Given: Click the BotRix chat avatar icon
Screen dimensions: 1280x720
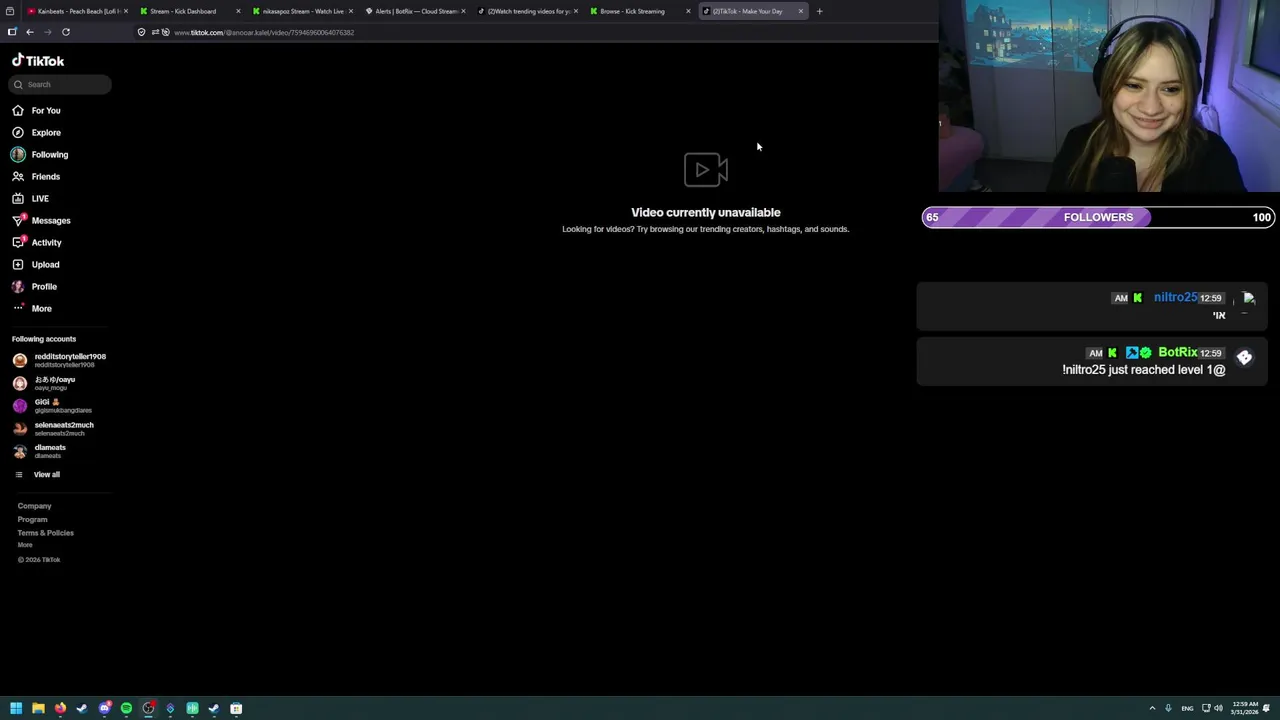Looking at the screenshot, I should tap(1244, 358).
